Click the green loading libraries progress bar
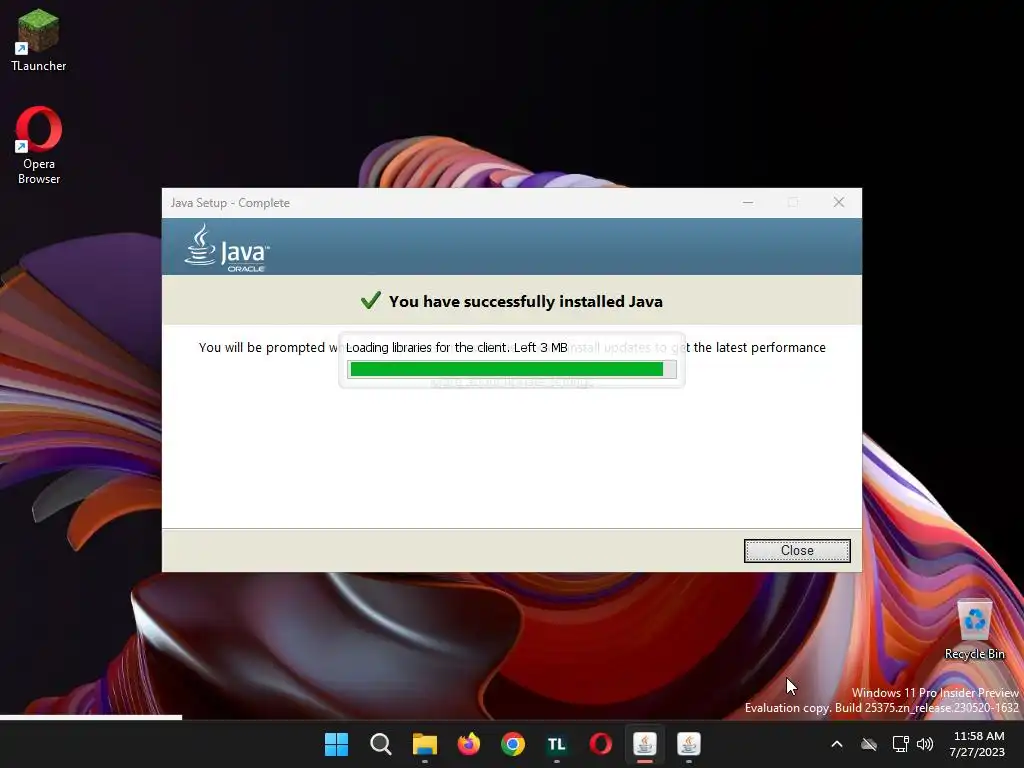The image size is (1024, 768). point(512,369)
